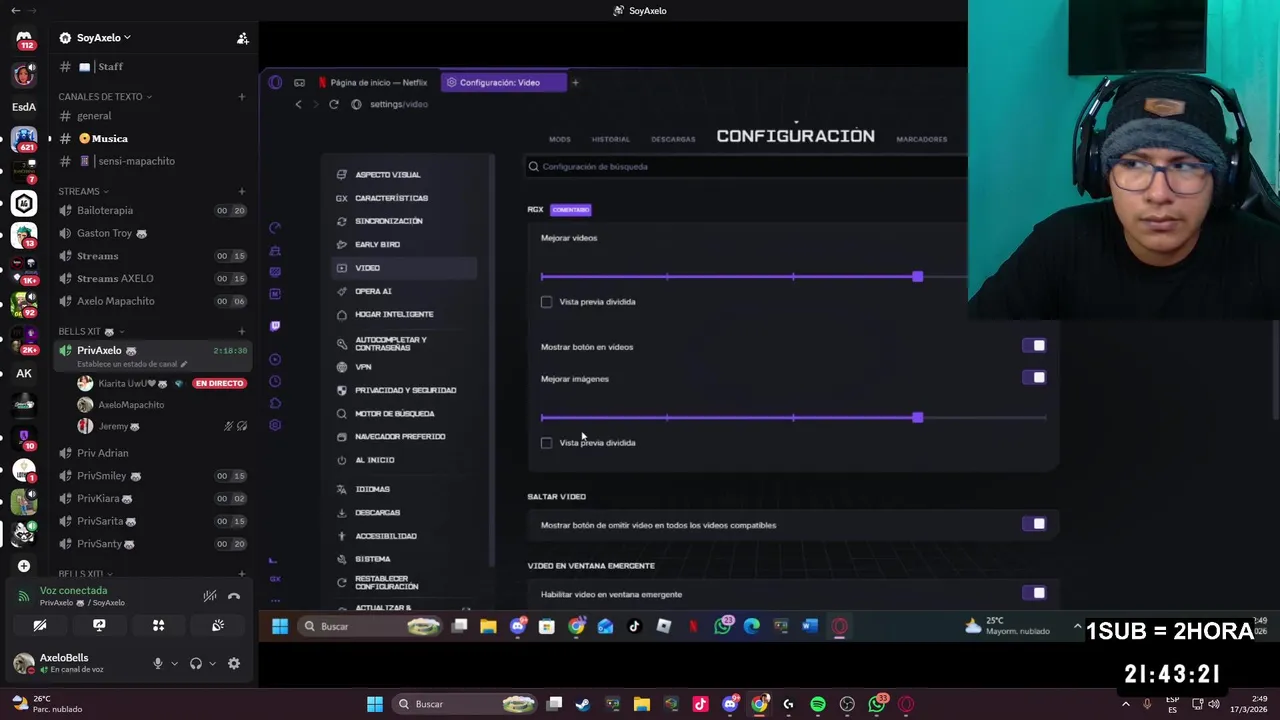Screen dimensions: 1280x720
Task: Adjust the Mejorar videos slider handle
Action: pyautogui.click(x=918, y=276)
